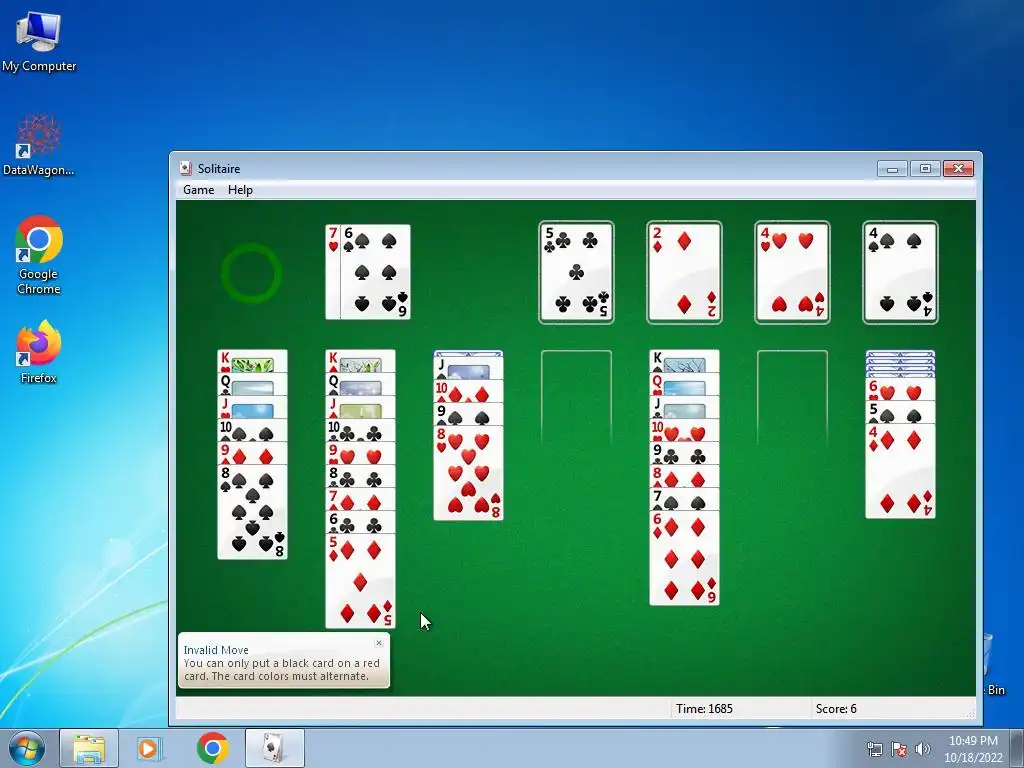1024x768 pixels.
Task: Close the Invalid Move tooltip
Action: (x=379, y=643)
